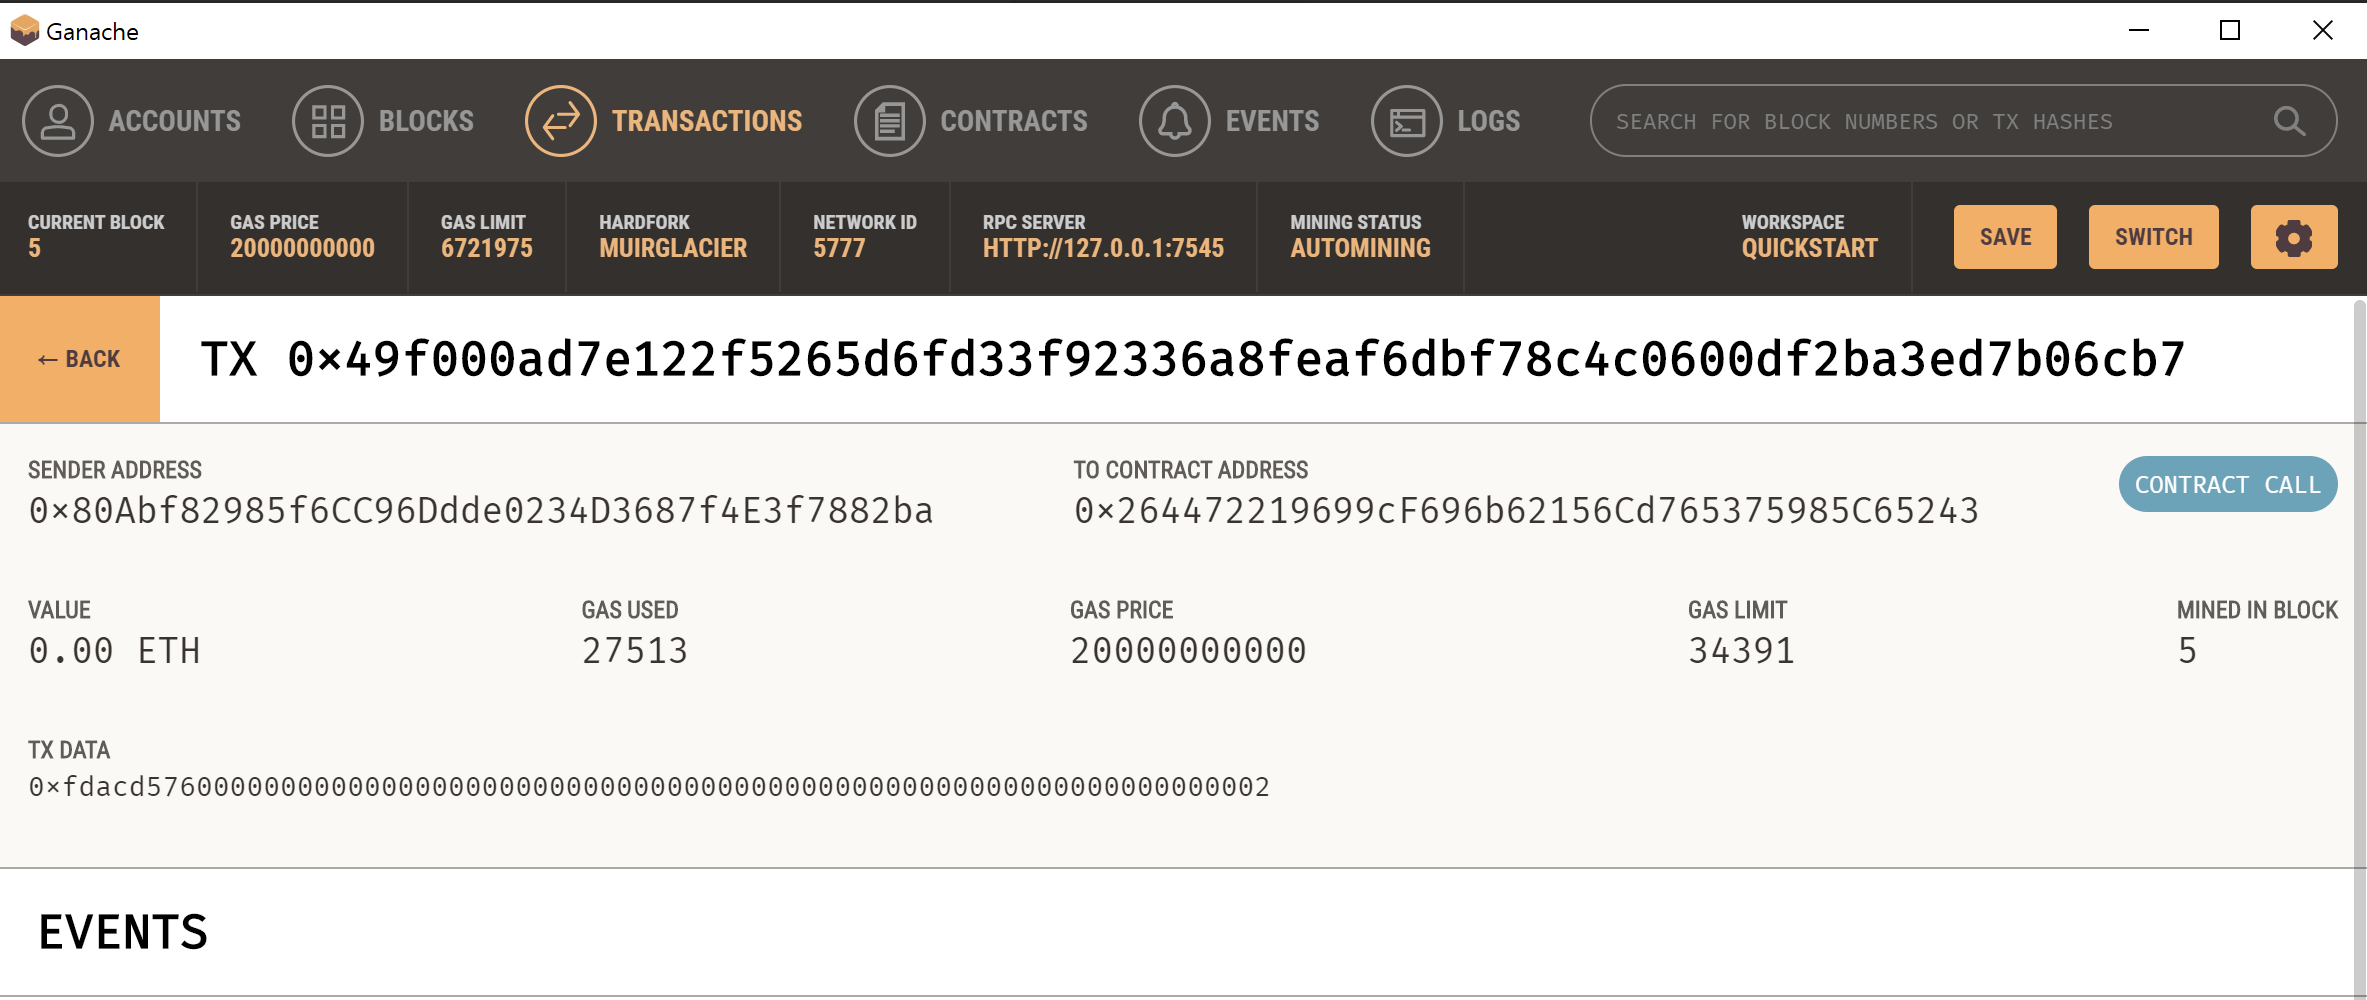
Task: Click contract address 0x264472219699…
Action: pyautogui.click(x=1527, y=511)
